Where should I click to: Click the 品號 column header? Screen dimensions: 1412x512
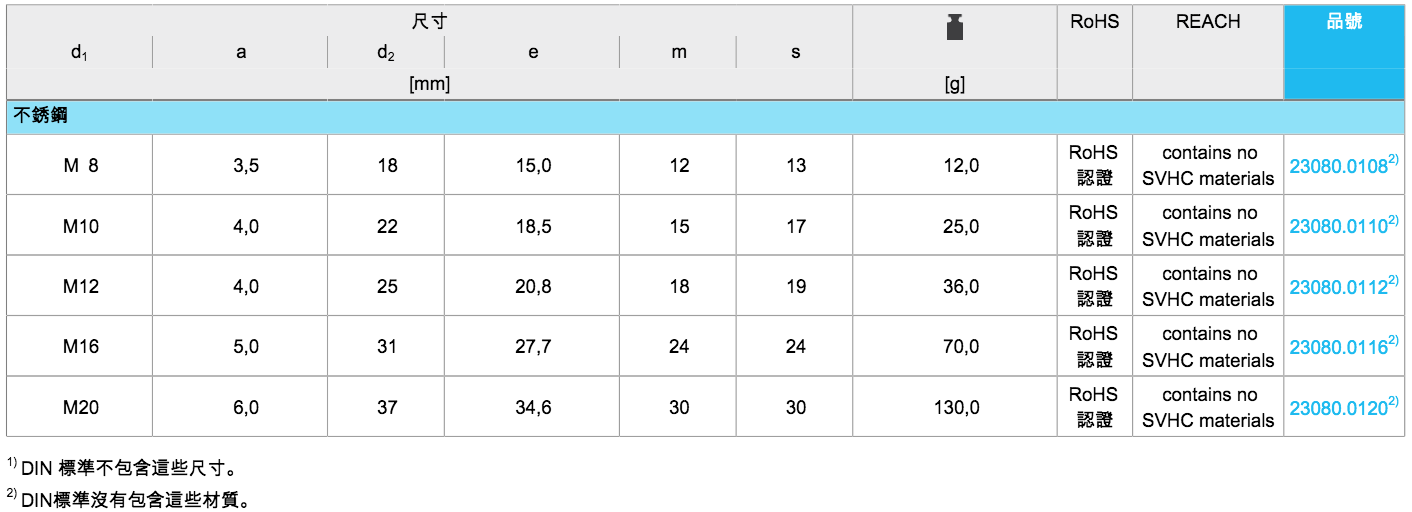(1343, 21)
